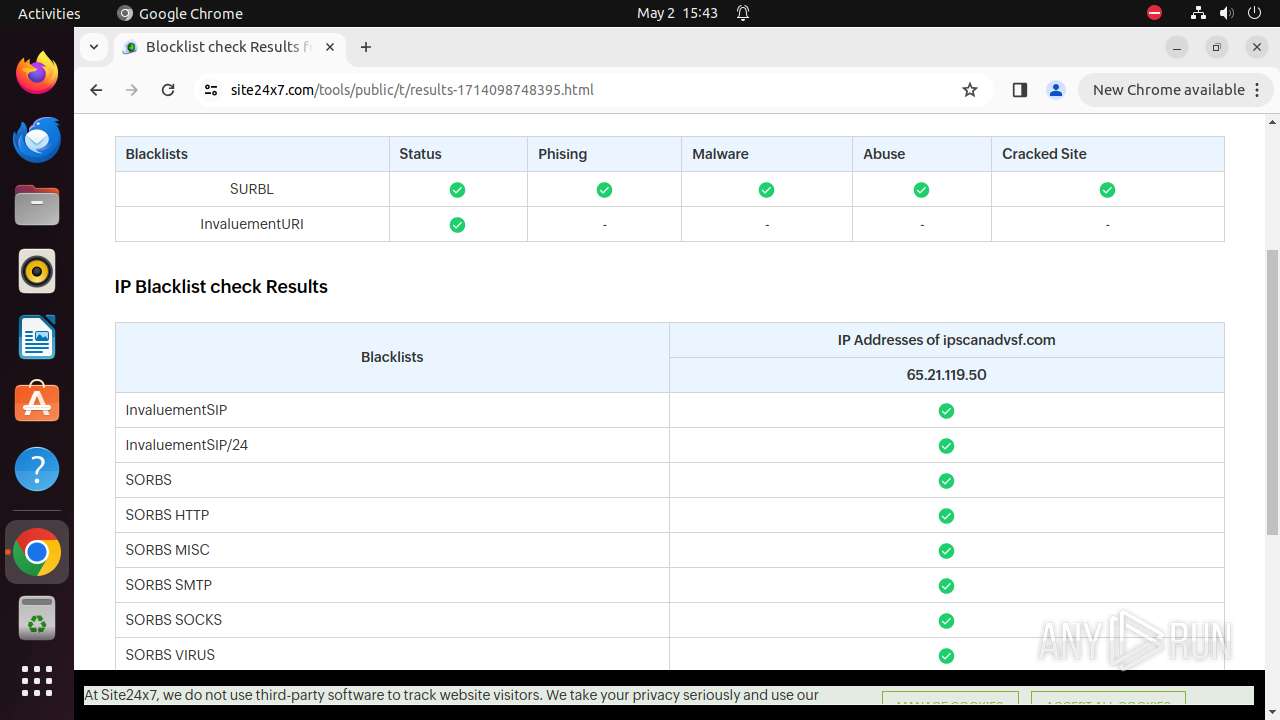The width and height of the screenshot is (1280, 720).
Task: Open the Trash in dock
Action: pos(37,618)
